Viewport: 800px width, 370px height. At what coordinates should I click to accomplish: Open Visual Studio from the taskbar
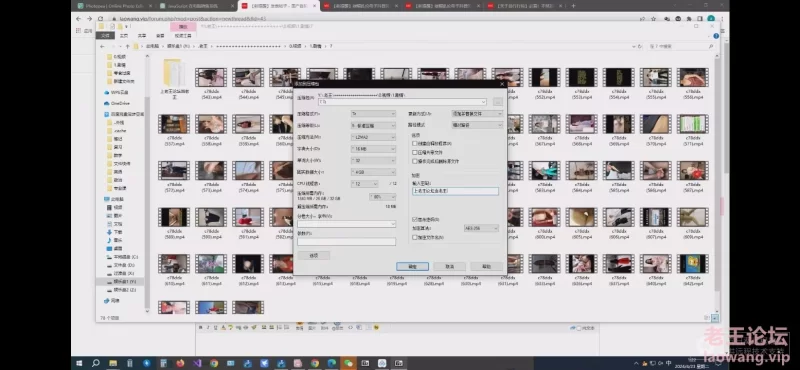(x=197, y=363)
